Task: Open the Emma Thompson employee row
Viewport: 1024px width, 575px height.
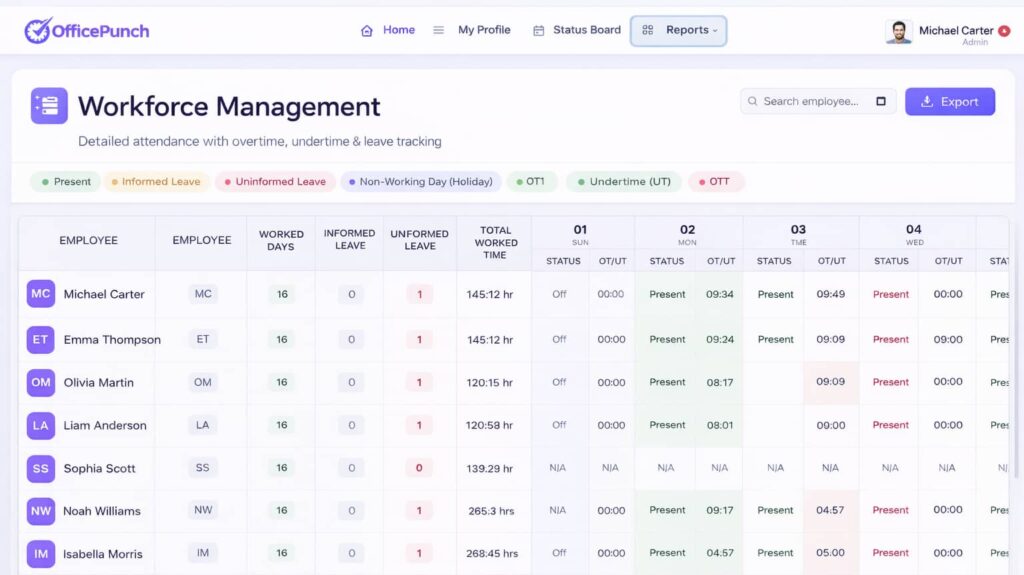Action: click(513, 340)
